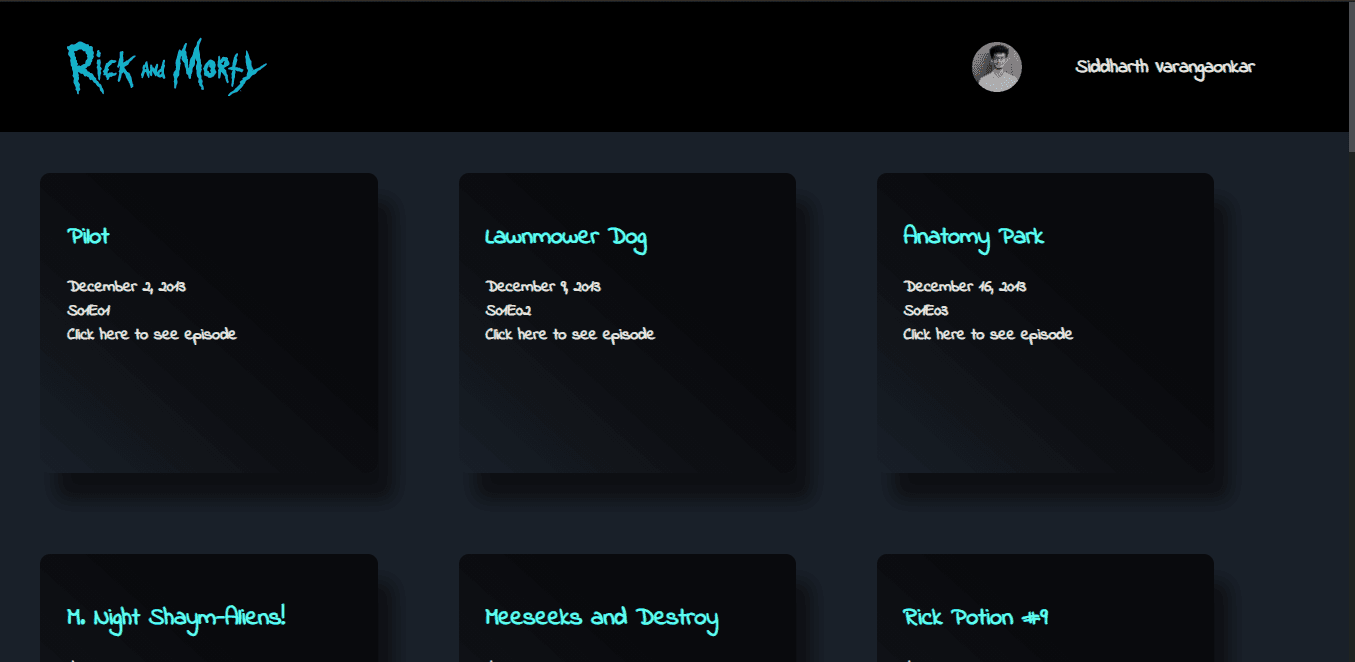Viewport: 1355px width, 662px height.
Task: Open the Lawnmower Dog episode title
Action: 566,238
